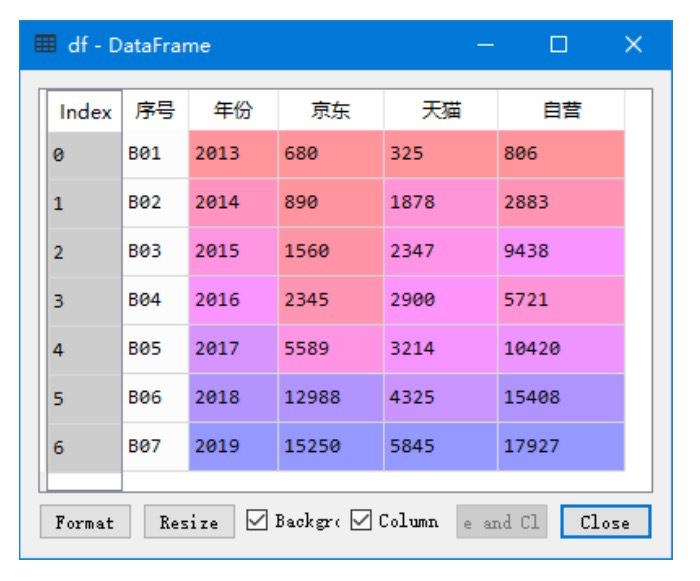Screen dimensions: 700x581
Task: Click 自营 cell 5721
Action: coord(561,300)
